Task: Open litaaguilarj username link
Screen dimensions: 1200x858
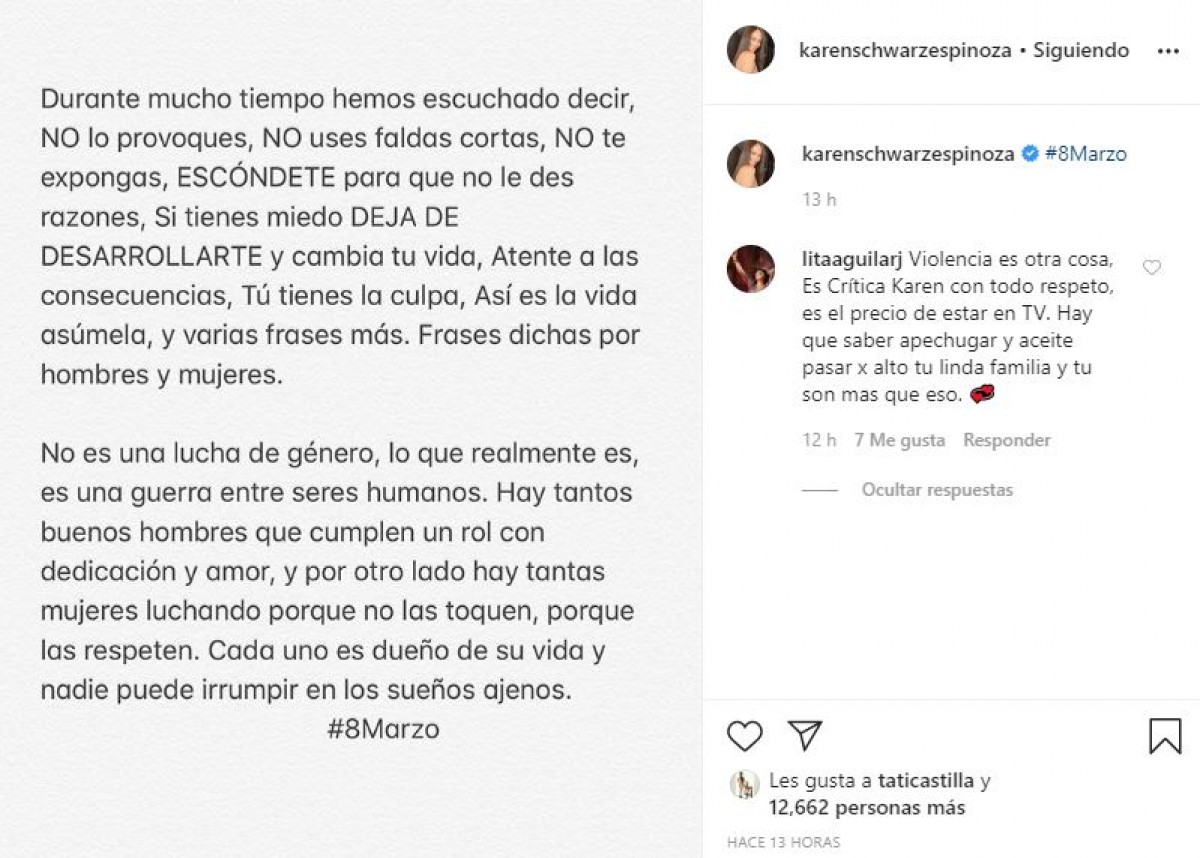Action: coord(852,258)
